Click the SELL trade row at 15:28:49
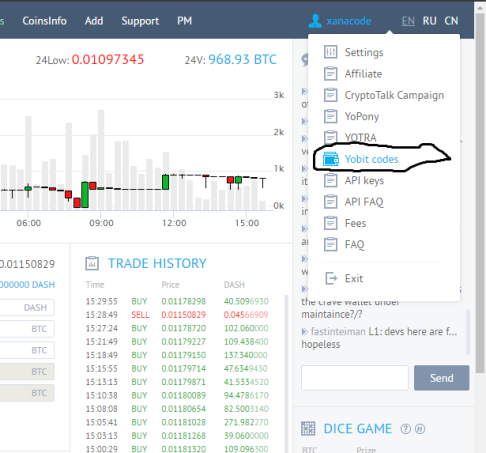The height and width of the screenshot is (453, 486). pos(177,315)
